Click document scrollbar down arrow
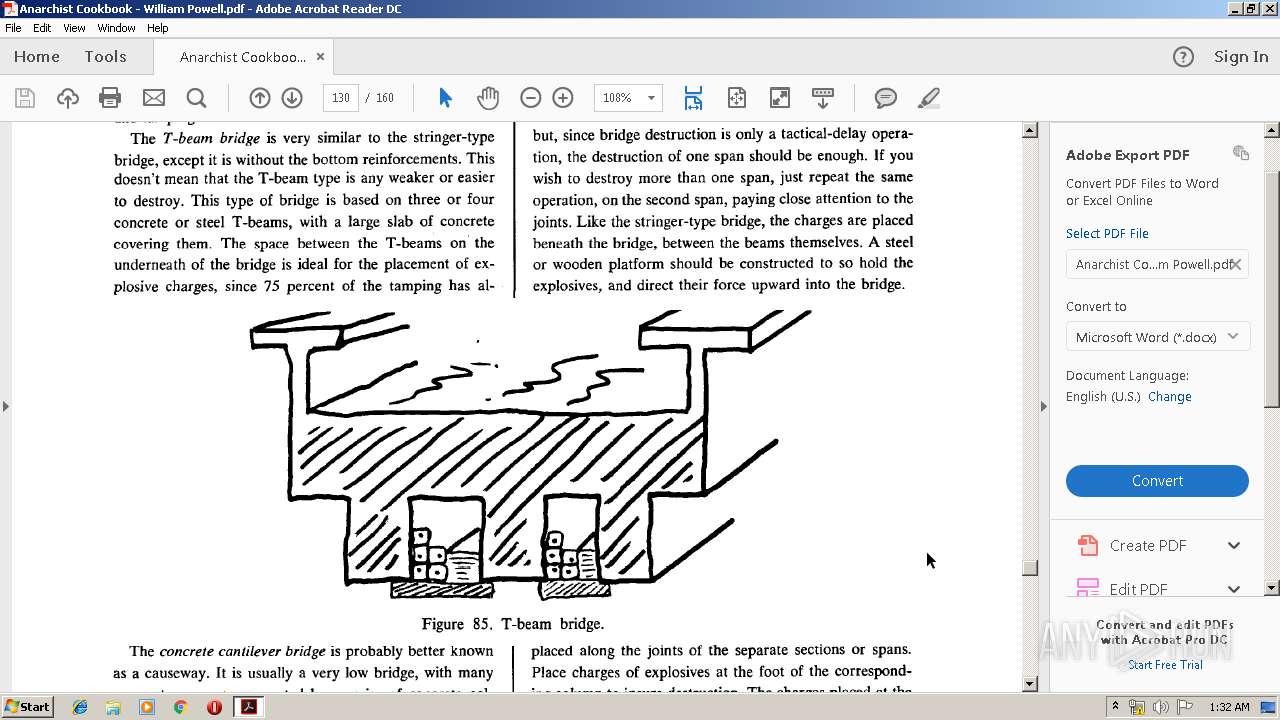The width and height of the screenshot is (1280, 720). tap(1030, 684)
